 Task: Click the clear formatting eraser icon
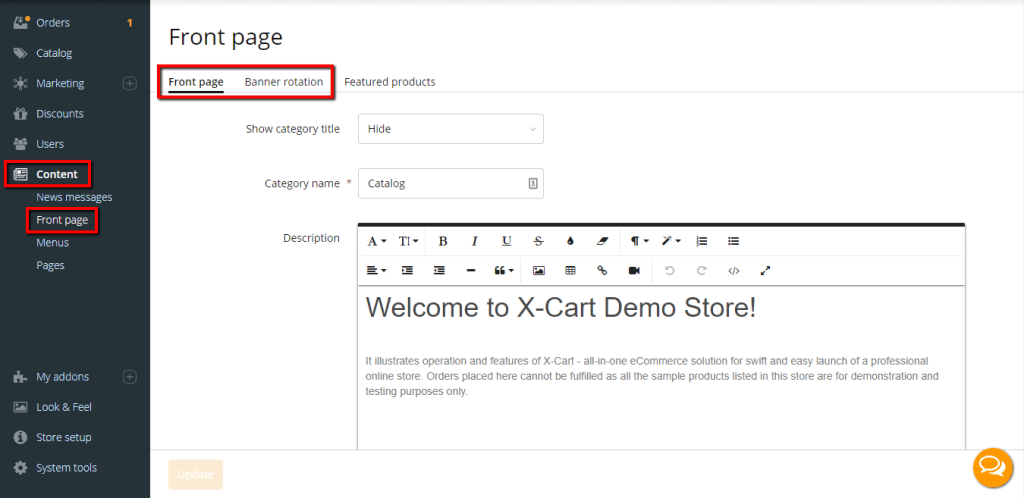[602, 241]
